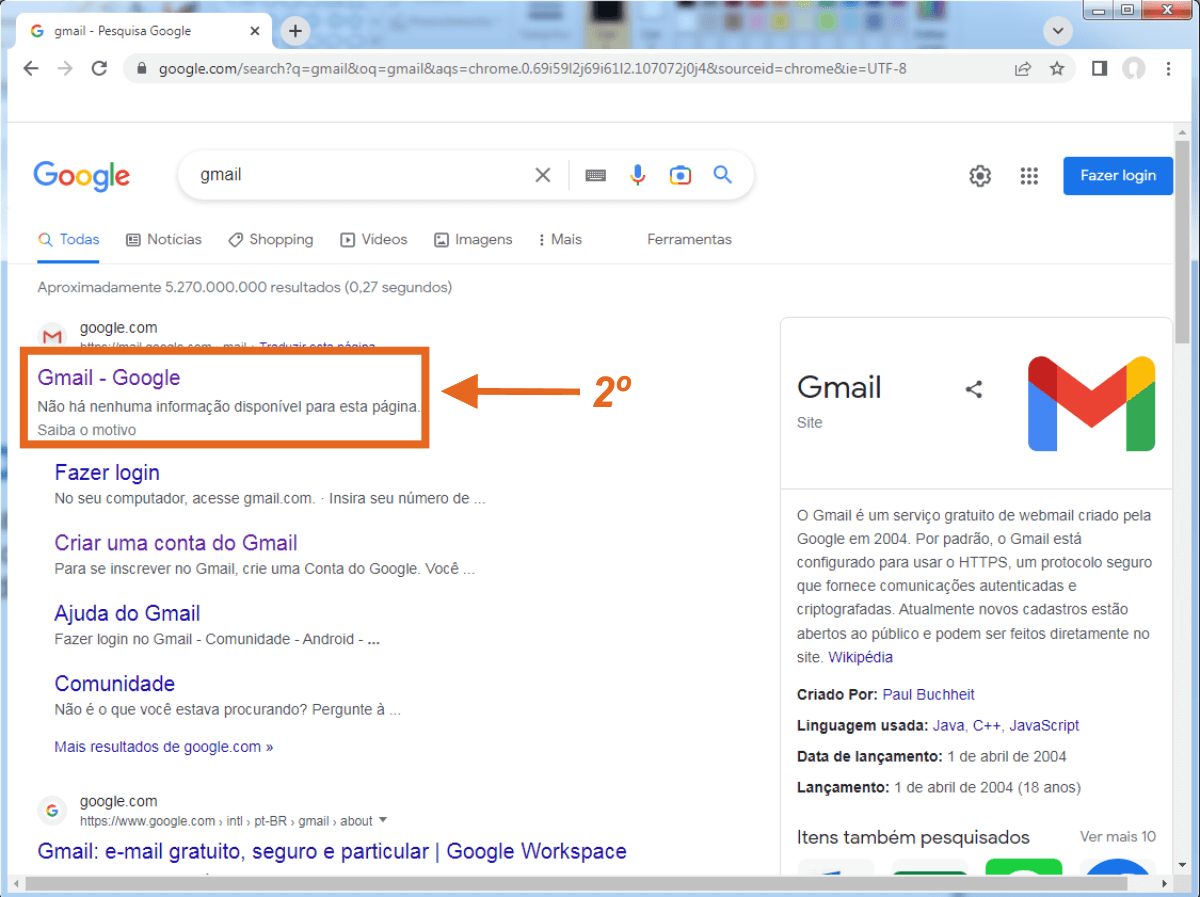
Task: Click the 'Paul Buchheit' link
Action: pyautogui.click(x=928, y=695)
